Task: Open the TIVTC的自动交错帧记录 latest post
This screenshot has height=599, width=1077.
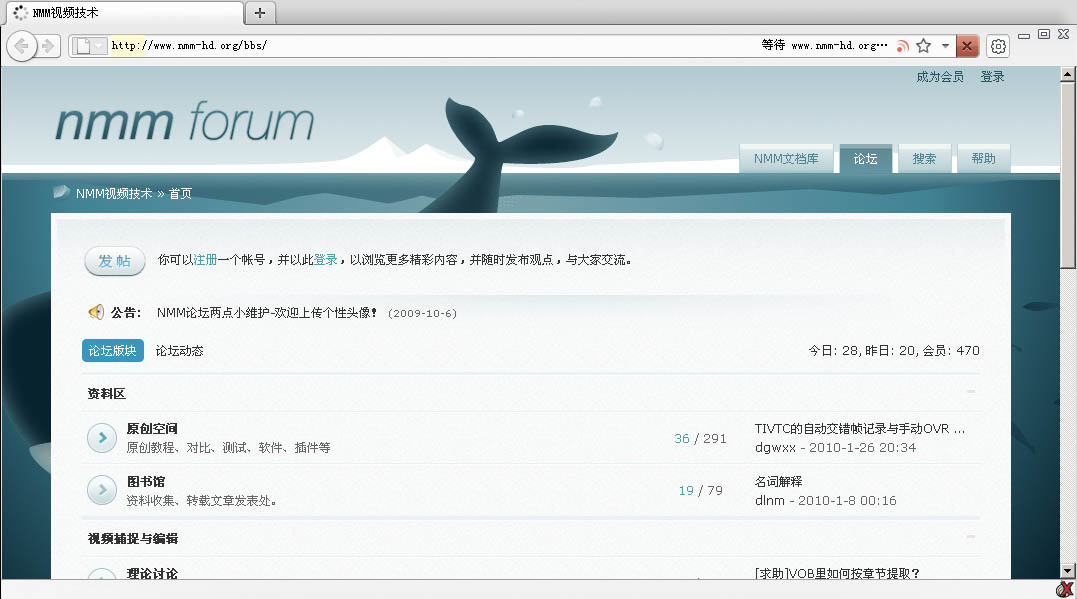Action: click(x=860, y=429)
